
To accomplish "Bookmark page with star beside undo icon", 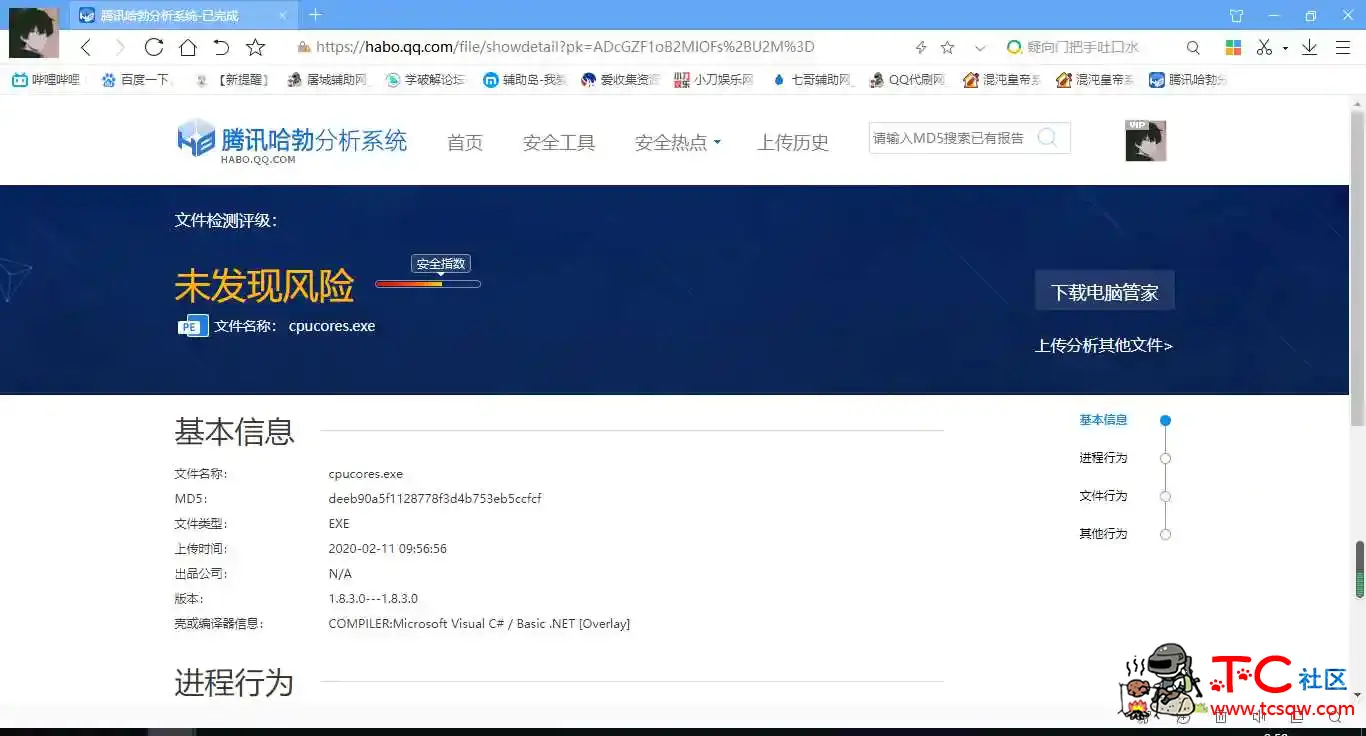I will click(x=255, y=47).
